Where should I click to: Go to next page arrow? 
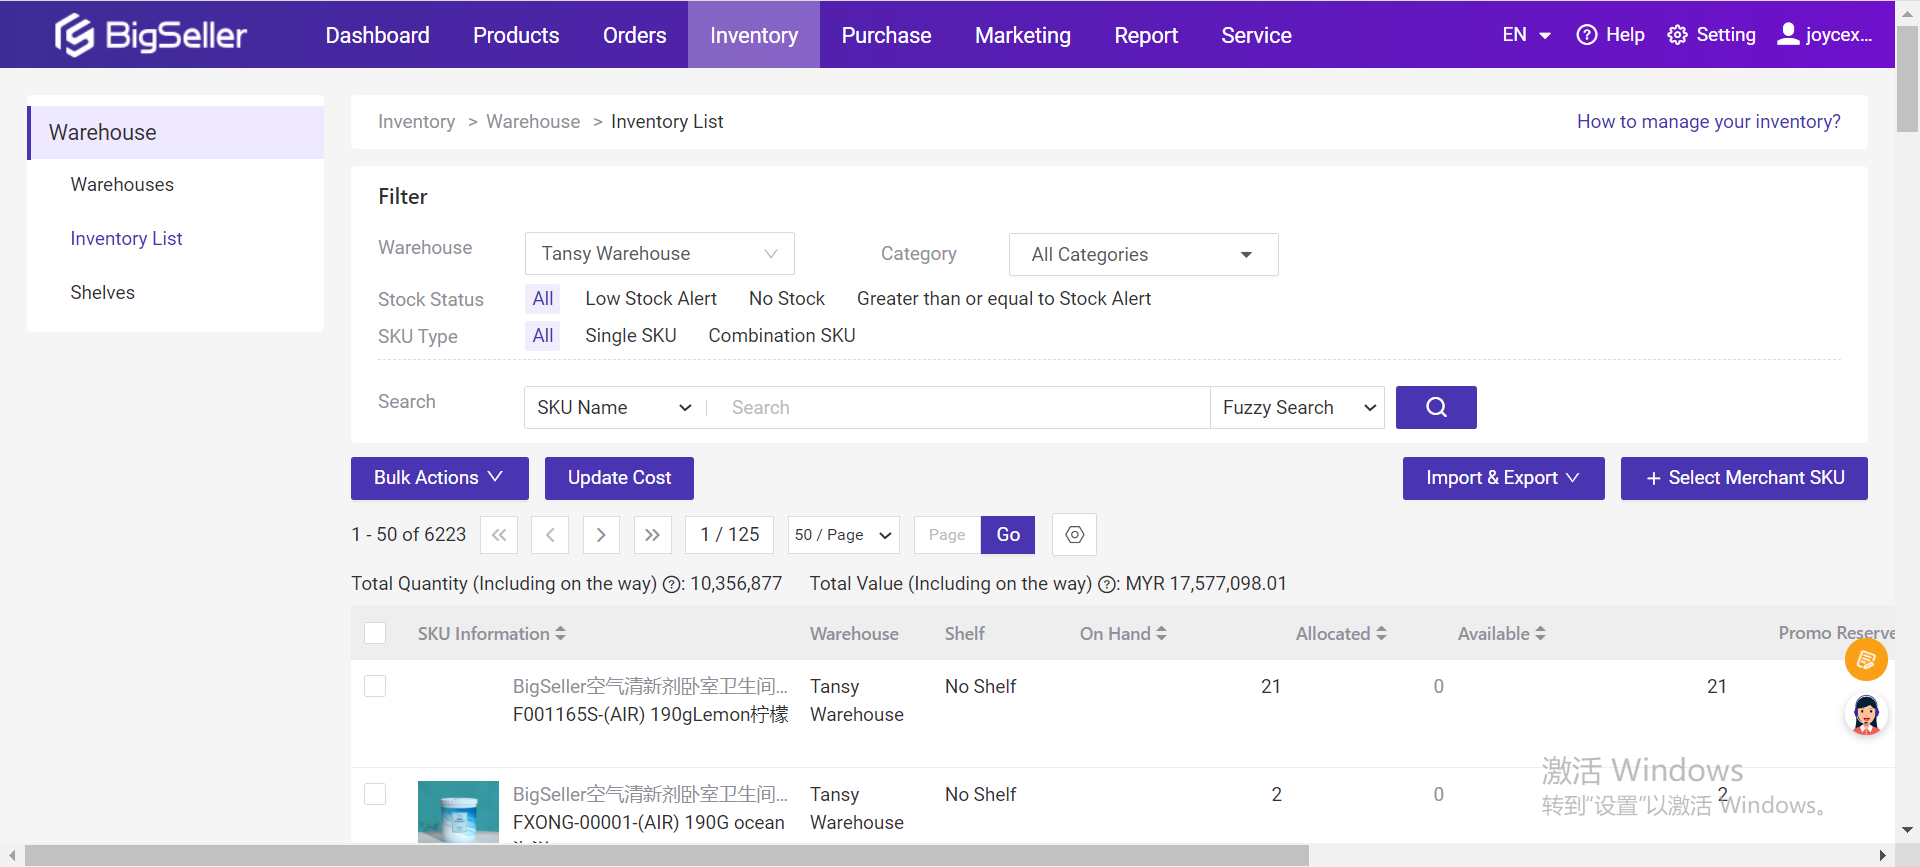click(601, 535)
